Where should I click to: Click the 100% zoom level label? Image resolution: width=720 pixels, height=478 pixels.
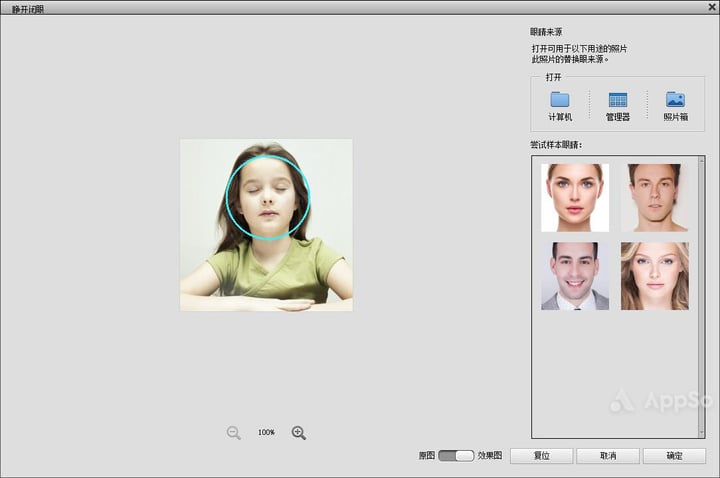266,433
